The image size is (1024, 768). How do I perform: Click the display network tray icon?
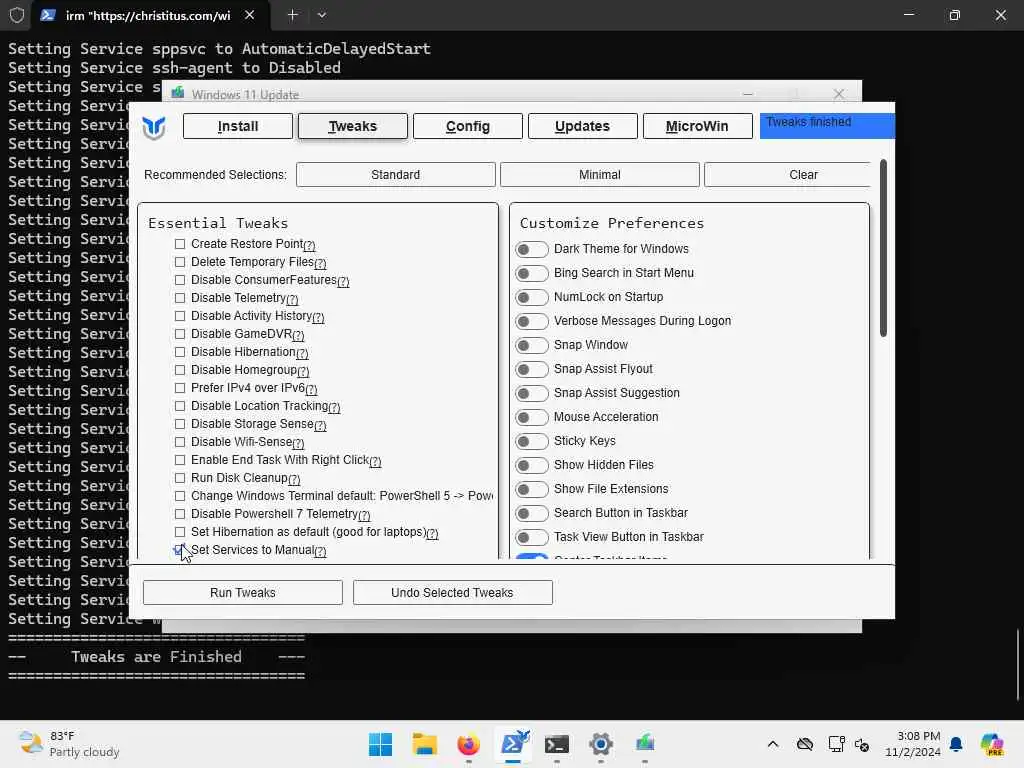[836, 744]
